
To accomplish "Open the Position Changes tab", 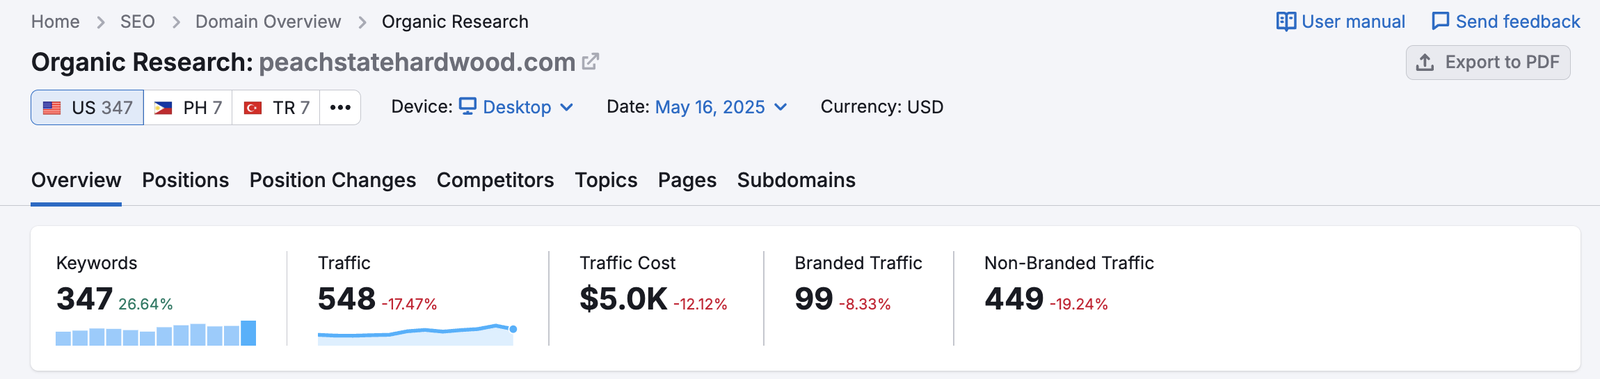I will click(333, 180).
